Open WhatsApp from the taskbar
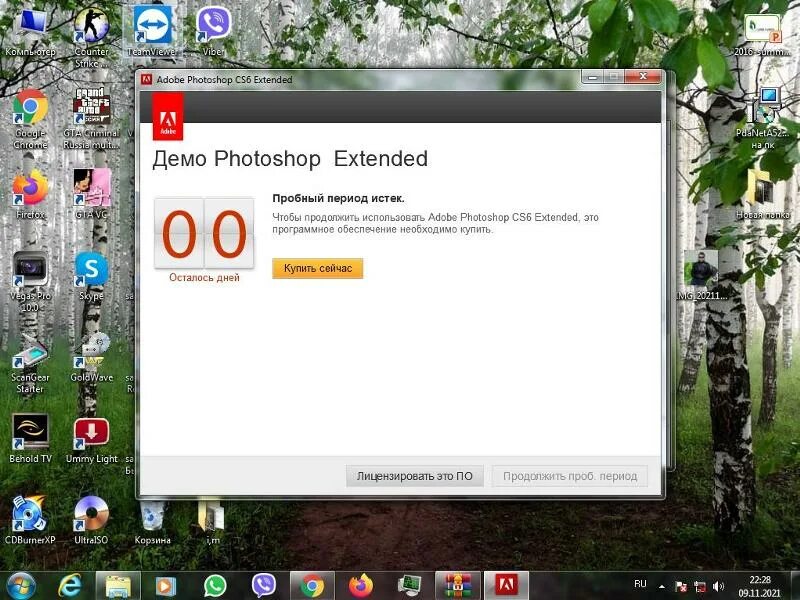 point(215,586)
